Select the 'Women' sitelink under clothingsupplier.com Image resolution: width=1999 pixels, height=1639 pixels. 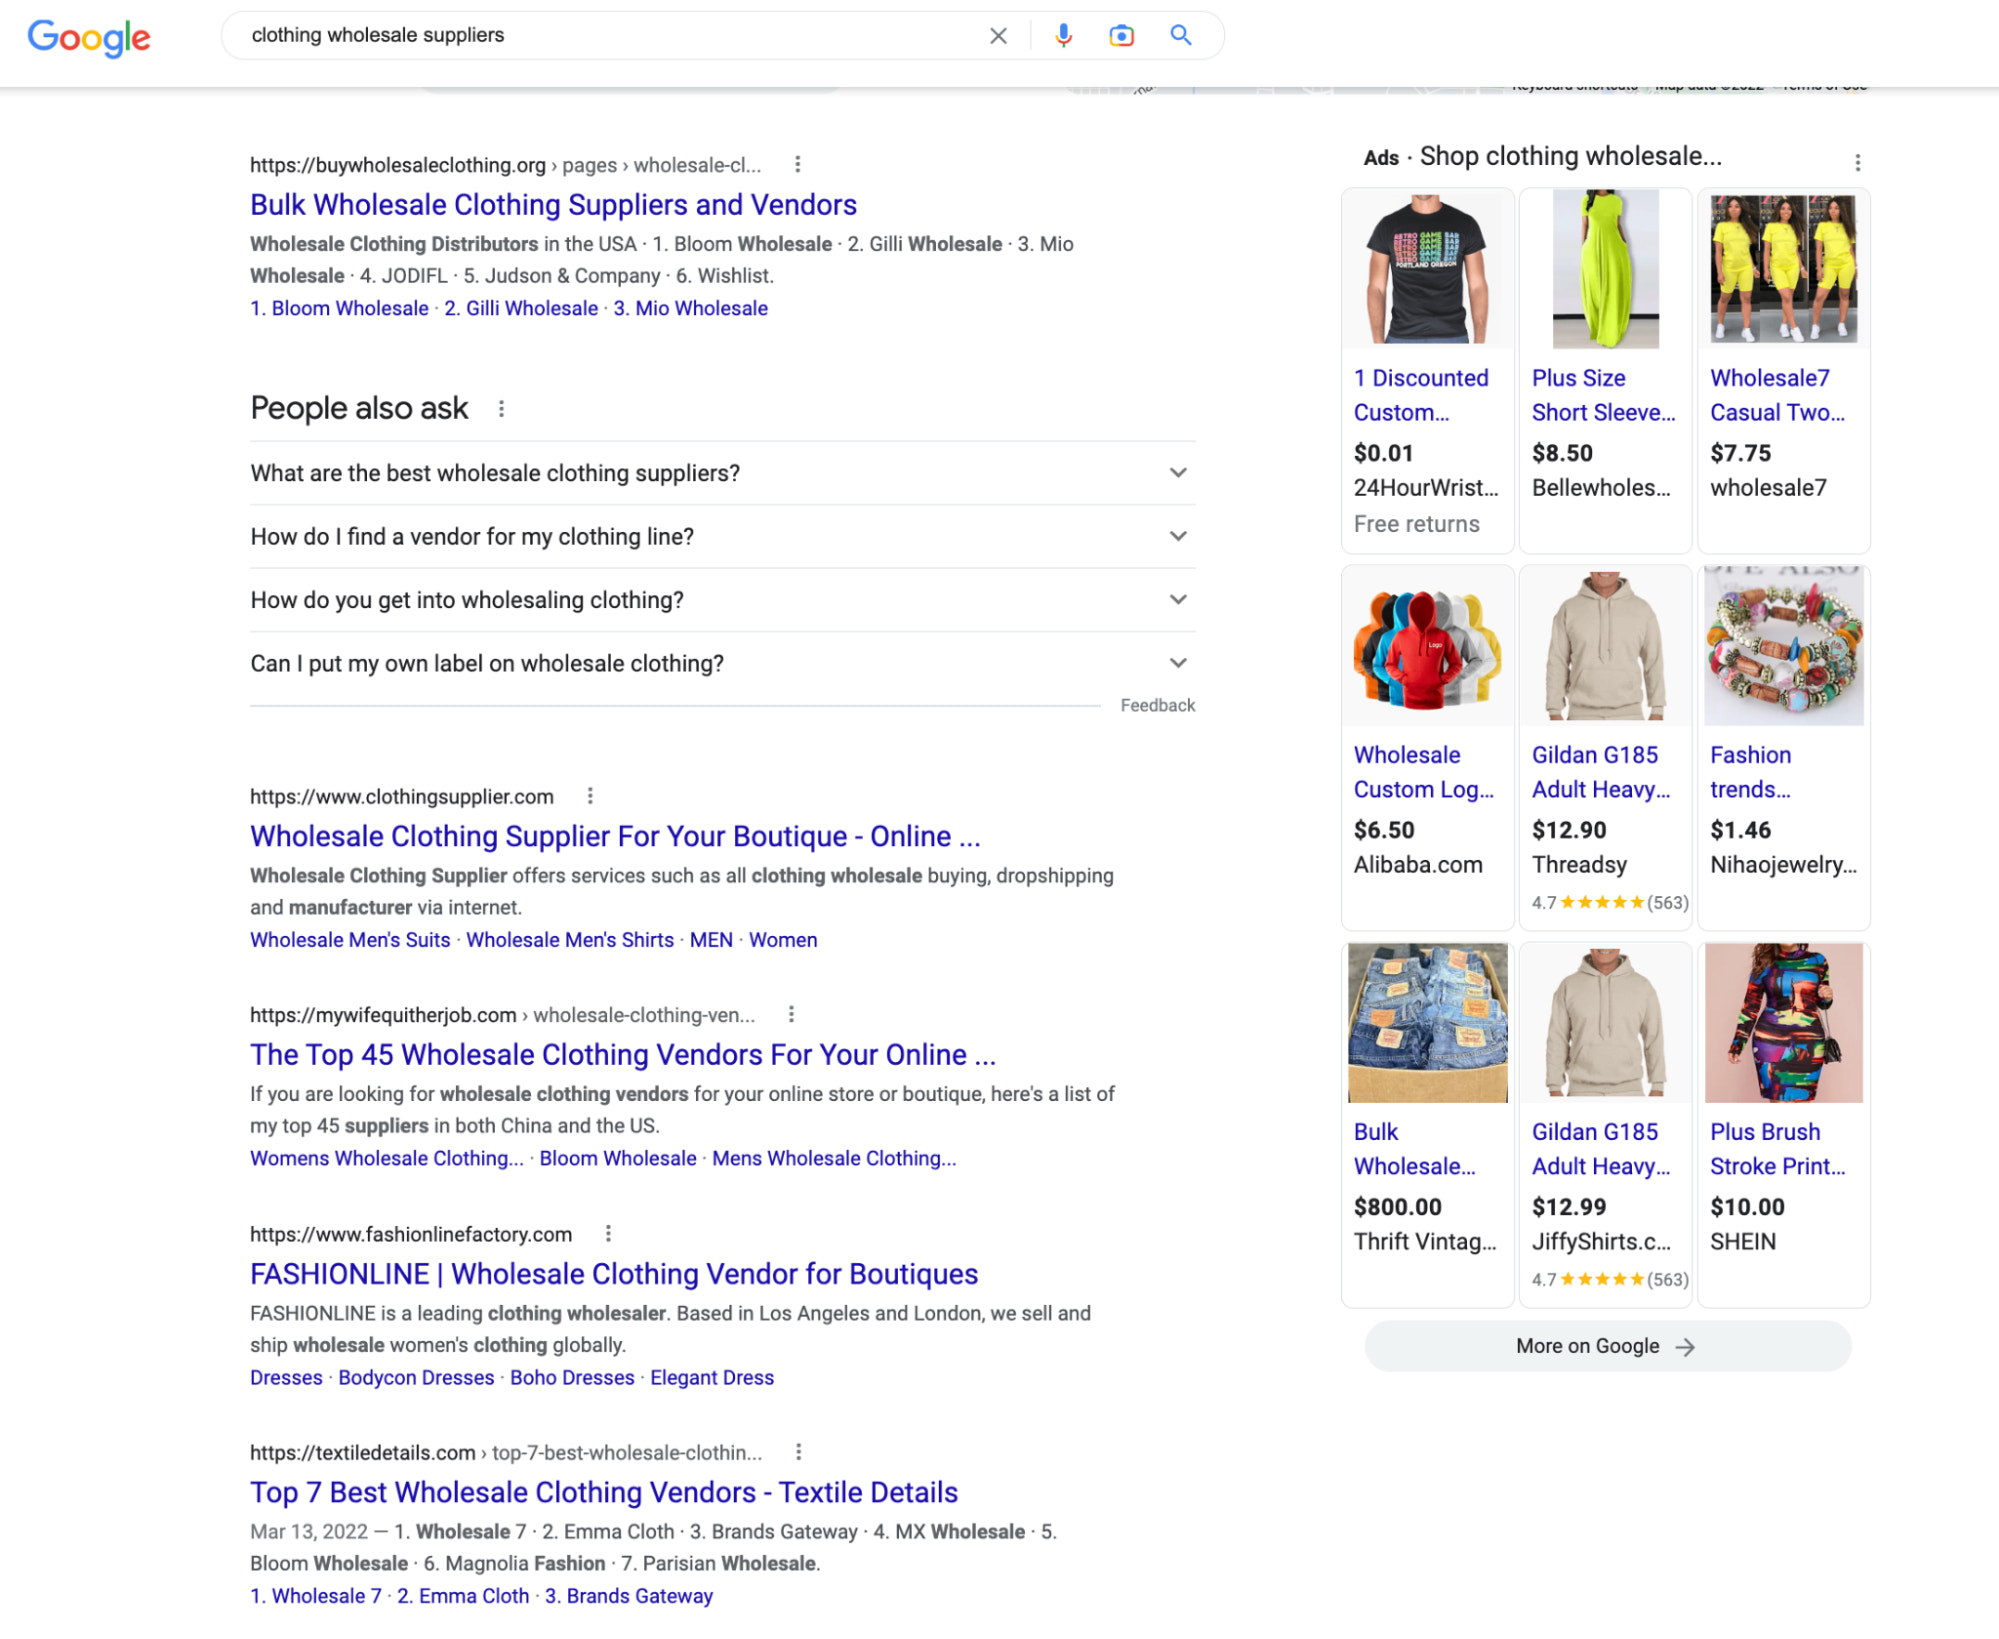pos(783,939)
